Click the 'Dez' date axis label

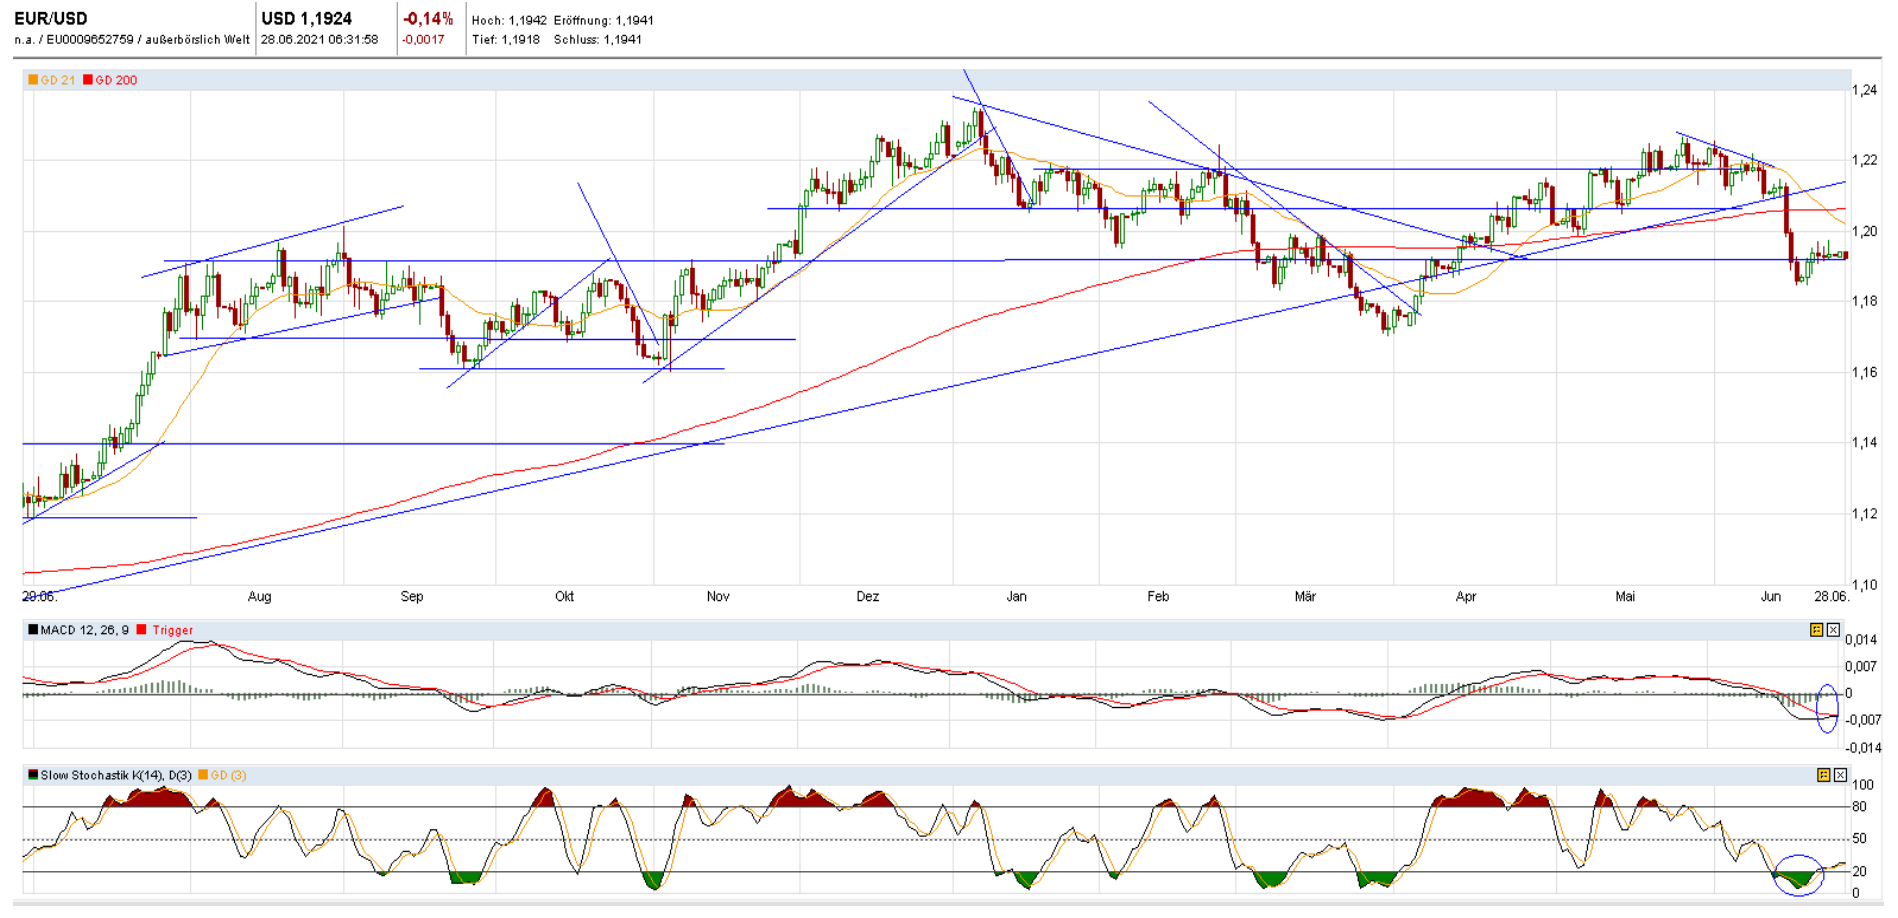click(868, 597)
